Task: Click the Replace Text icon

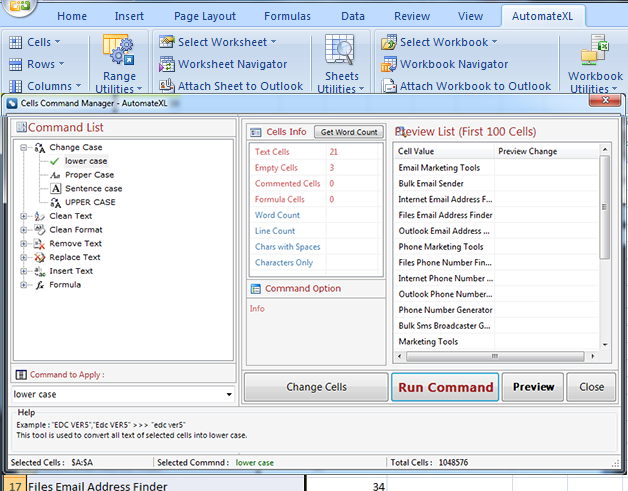Action: coord(39,258)
